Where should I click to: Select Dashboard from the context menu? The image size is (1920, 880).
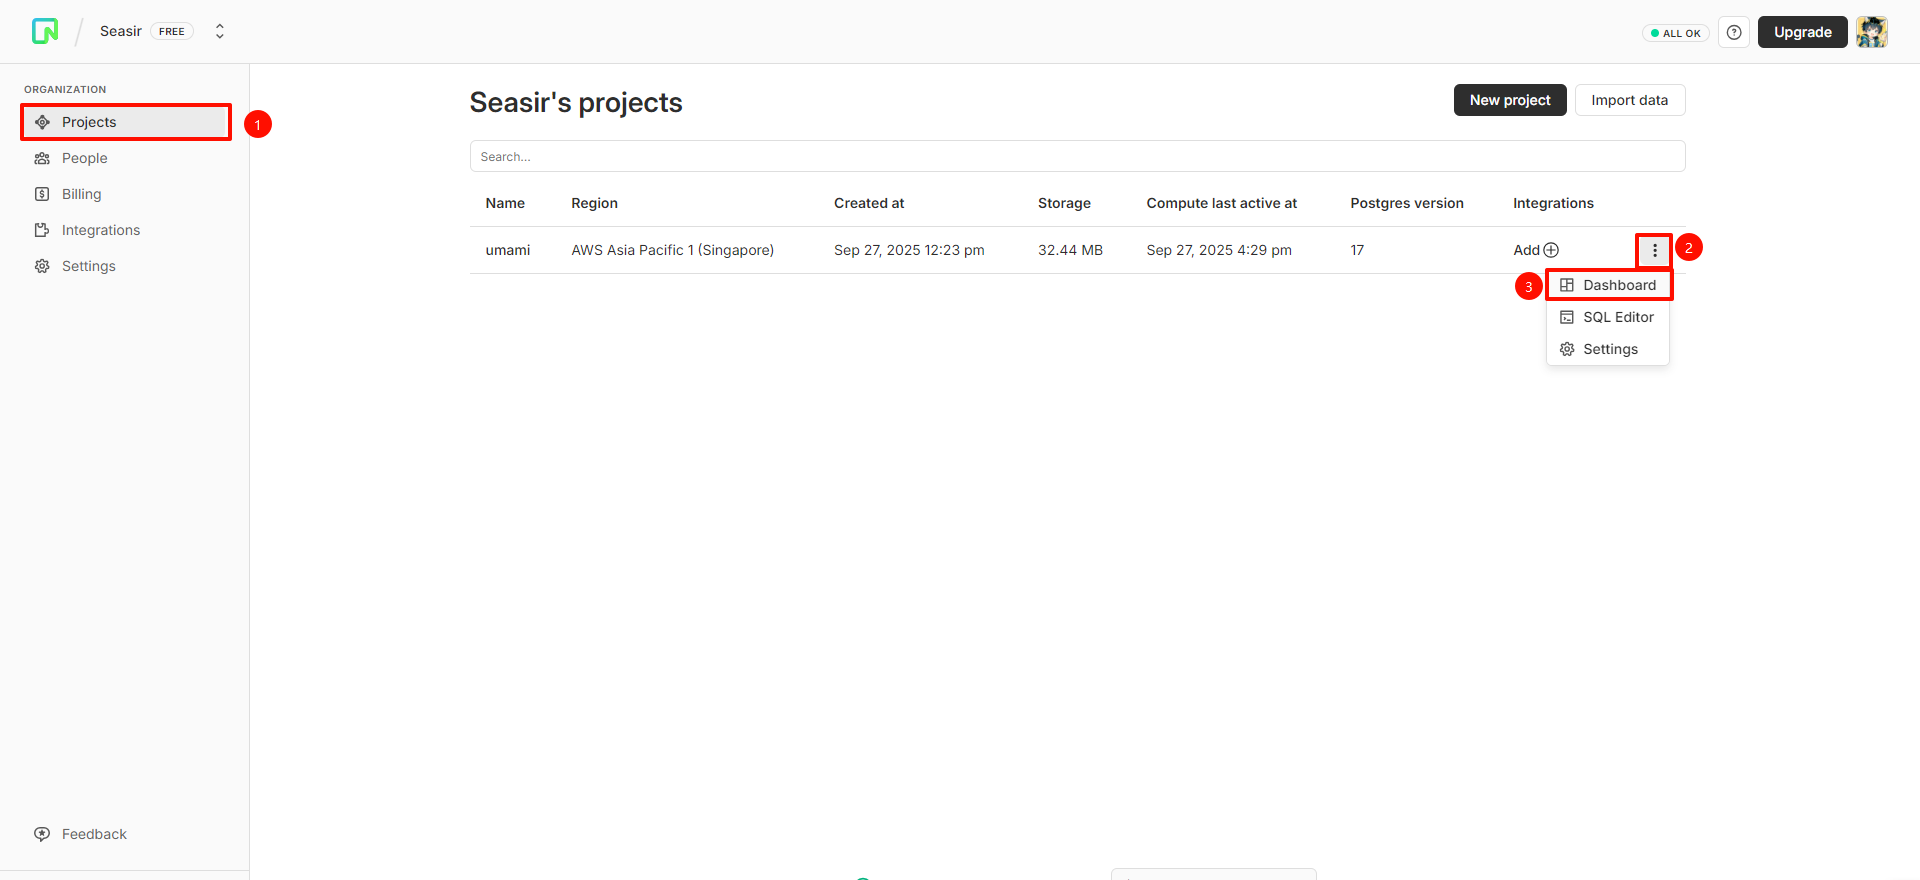click(x=1618, y=285)
